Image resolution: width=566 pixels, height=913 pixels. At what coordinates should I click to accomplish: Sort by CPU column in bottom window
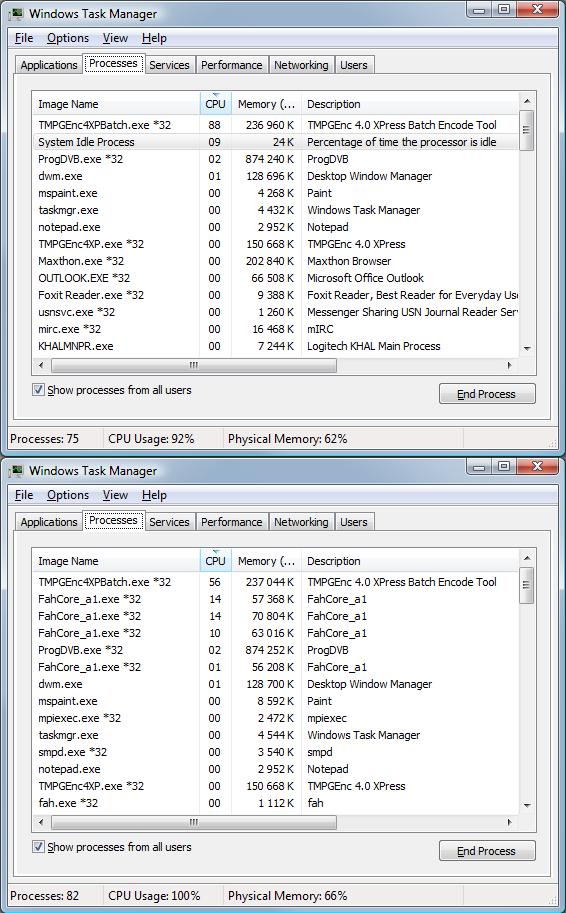point(215,561)
